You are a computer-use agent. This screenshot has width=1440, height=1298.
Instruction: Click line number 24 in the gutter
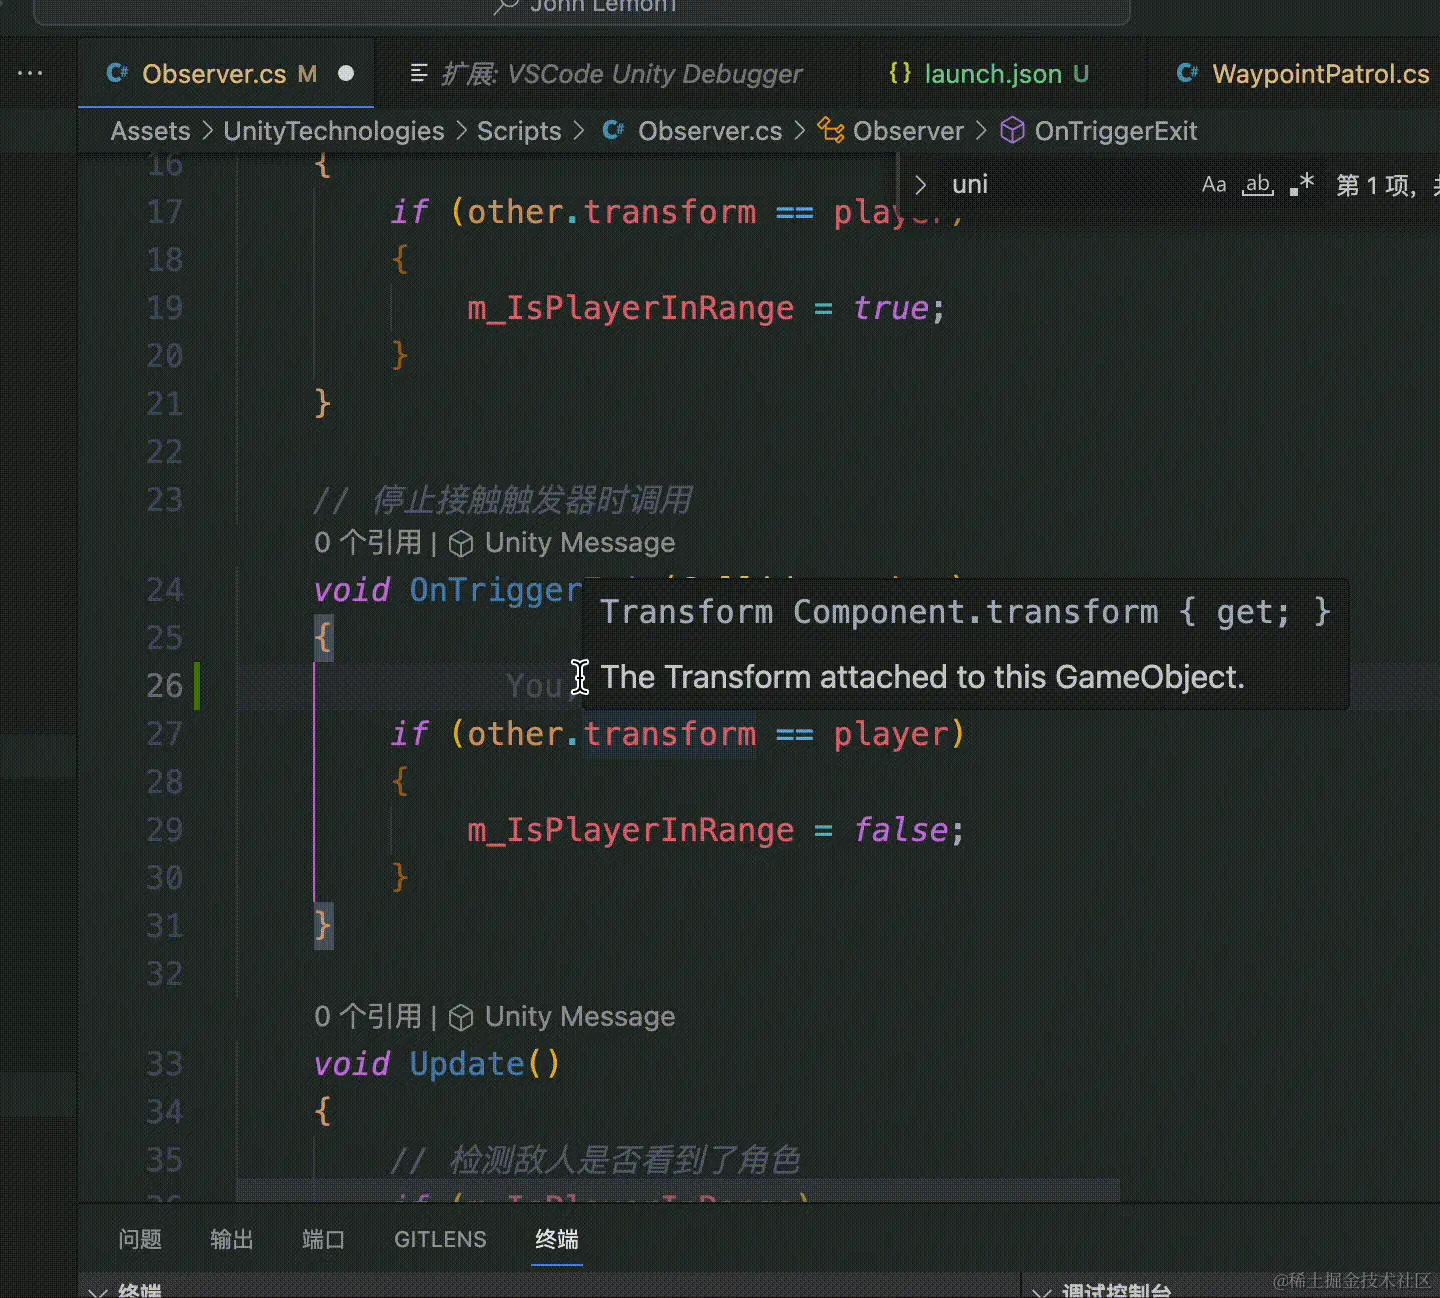click(x=165, y=590)
